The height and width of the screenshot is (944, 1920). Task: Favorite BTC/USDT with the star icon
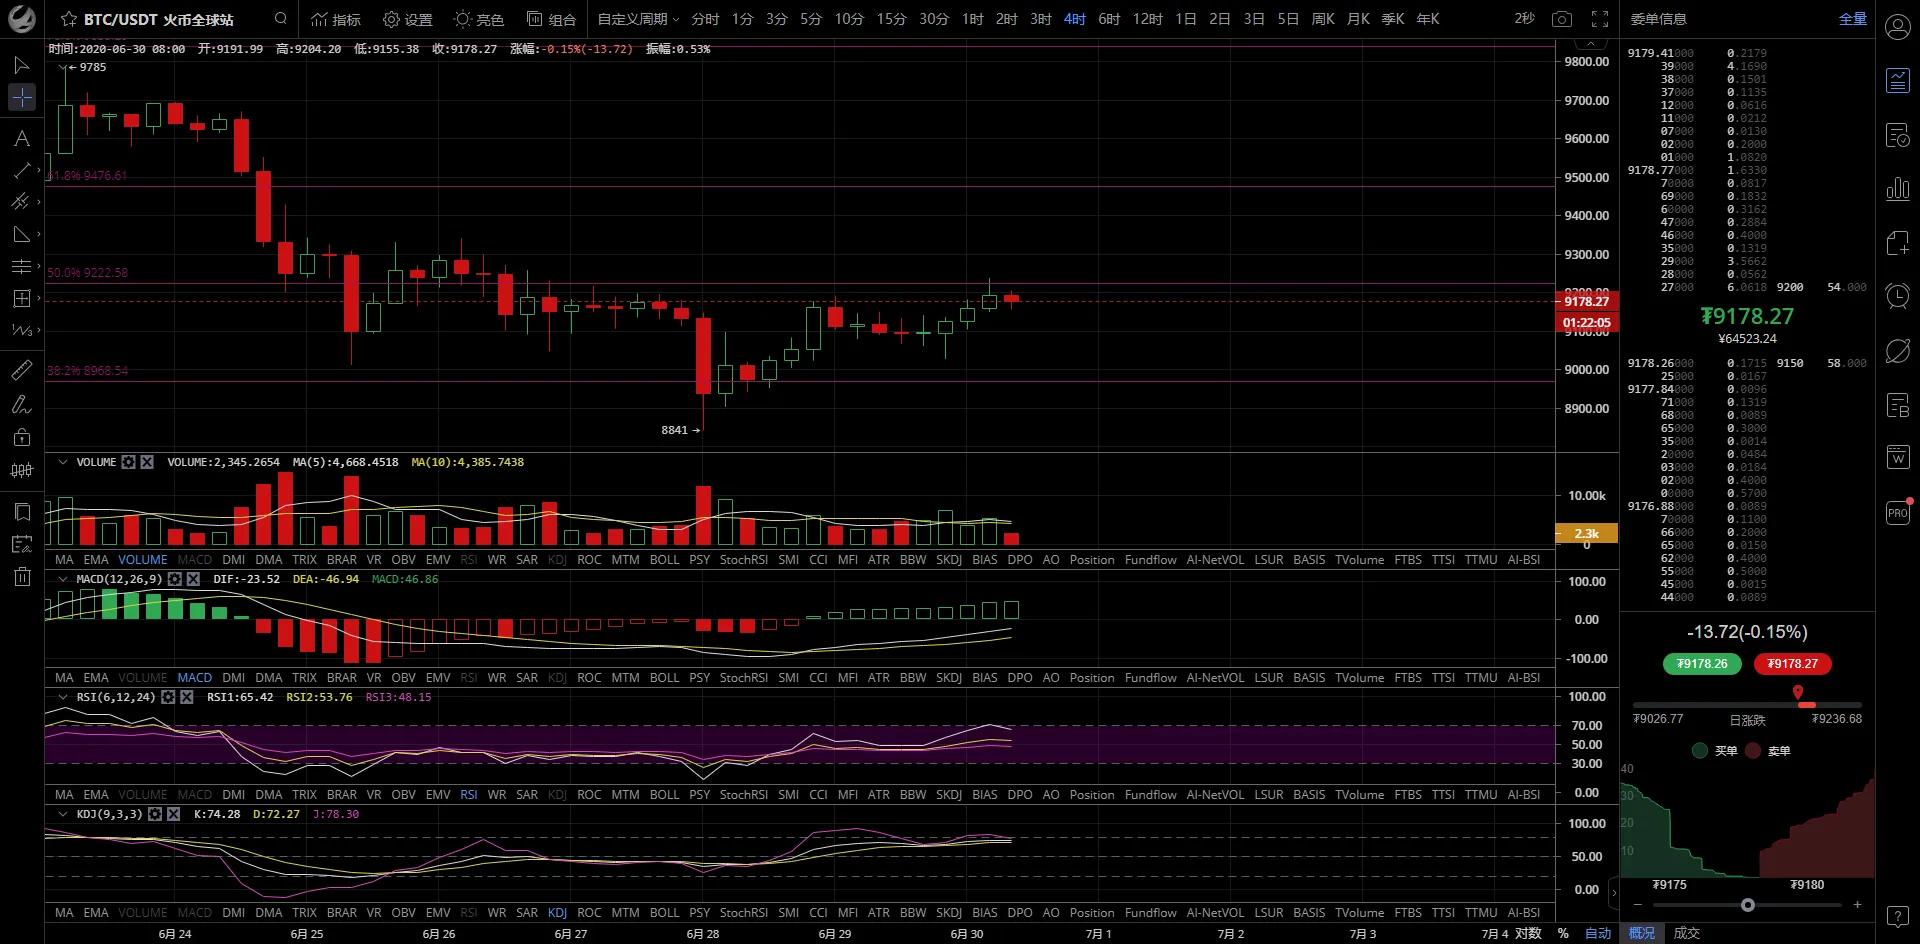tap(68, 19)
